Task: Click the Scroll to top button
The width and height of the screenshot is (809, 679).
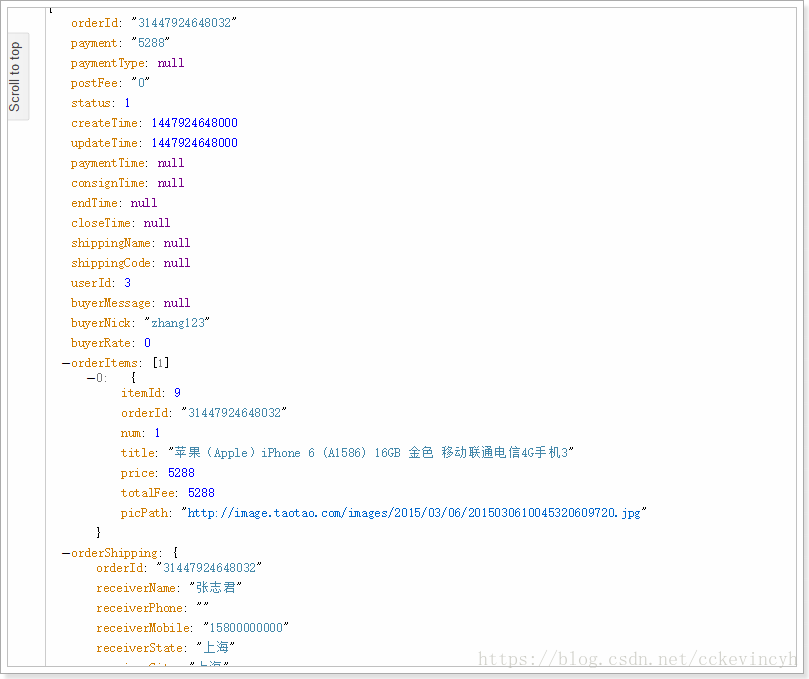Action: click(18, 76)
